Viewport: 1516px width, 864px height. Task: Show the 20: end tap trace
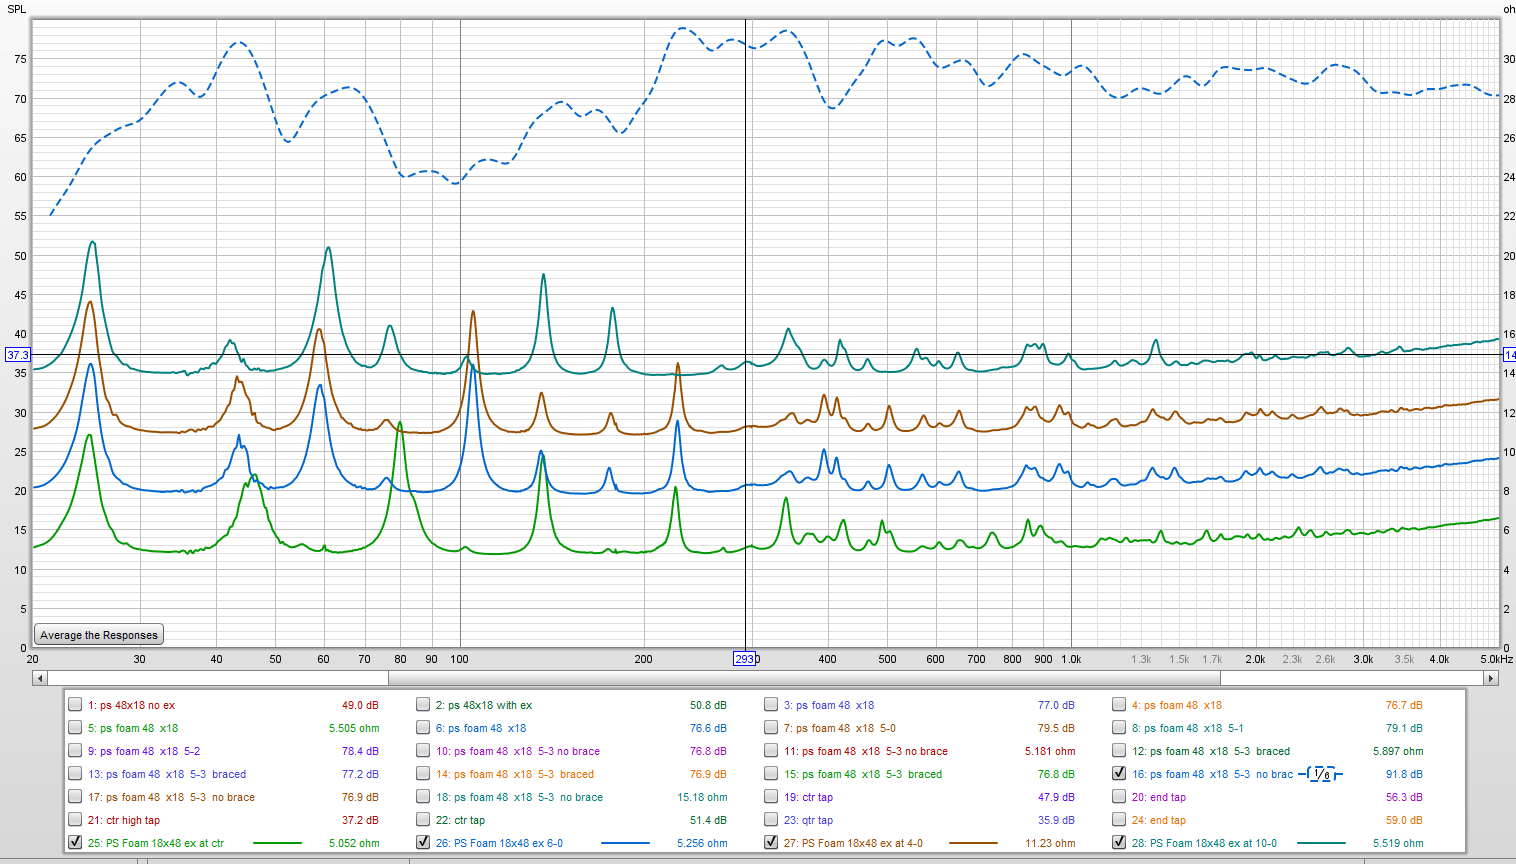1119,796
